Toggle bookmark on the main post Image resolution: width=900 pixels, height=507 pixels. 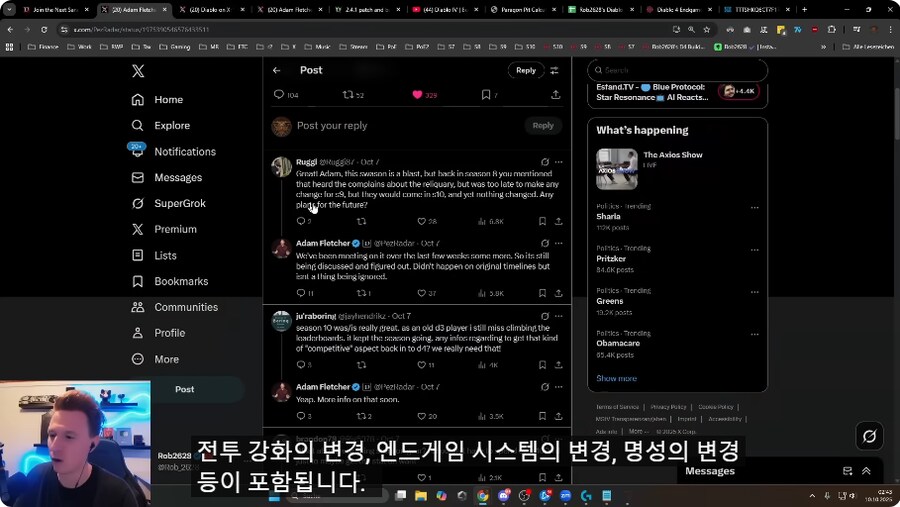tap(486, 95)
